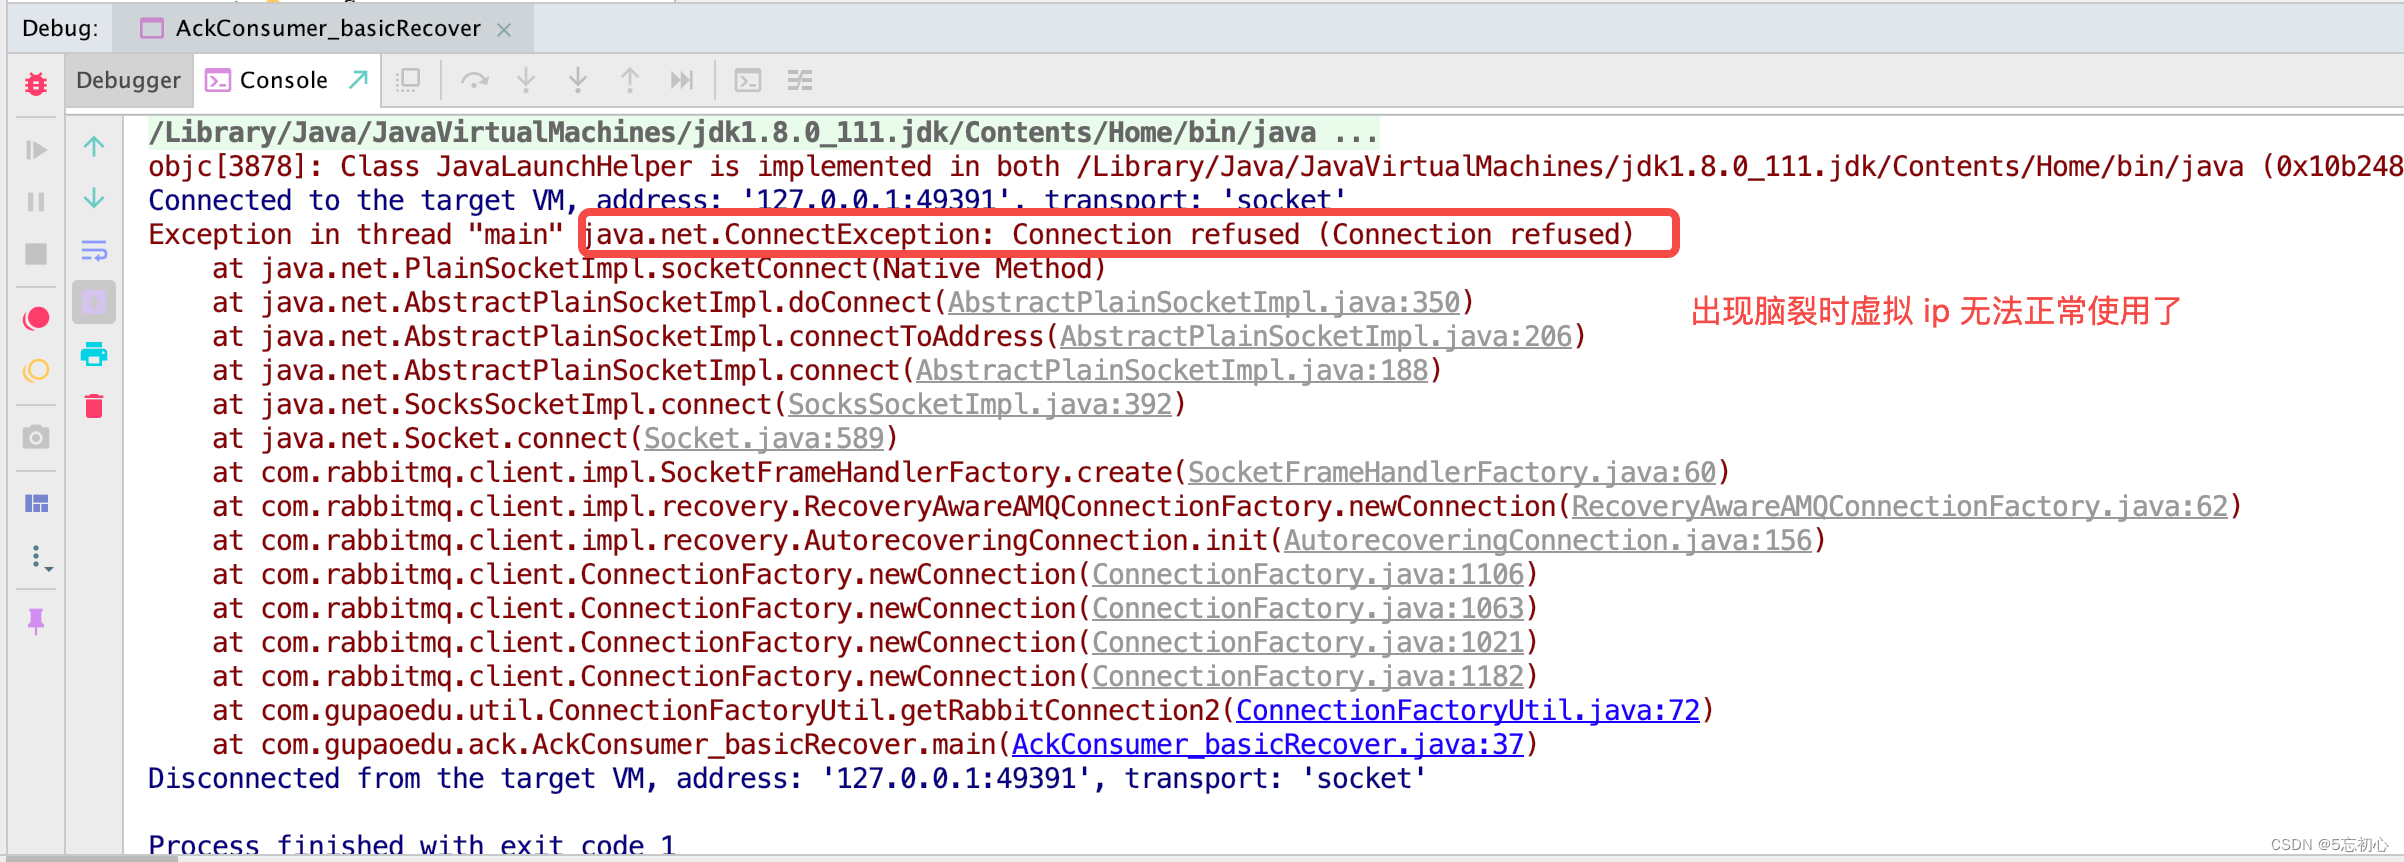Jump down the stack trace with the down arrow

click(x=94, y=198)
